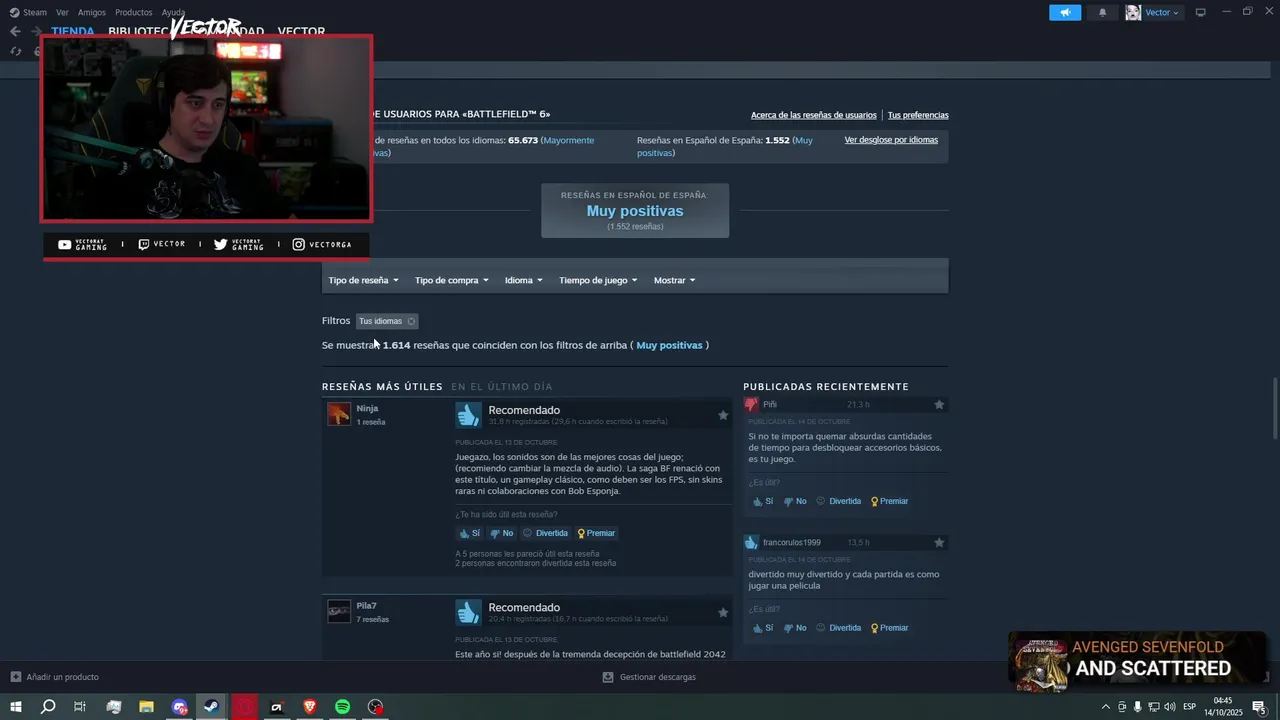Expand the 'Mostrar' dropdown

pos(675,280)
